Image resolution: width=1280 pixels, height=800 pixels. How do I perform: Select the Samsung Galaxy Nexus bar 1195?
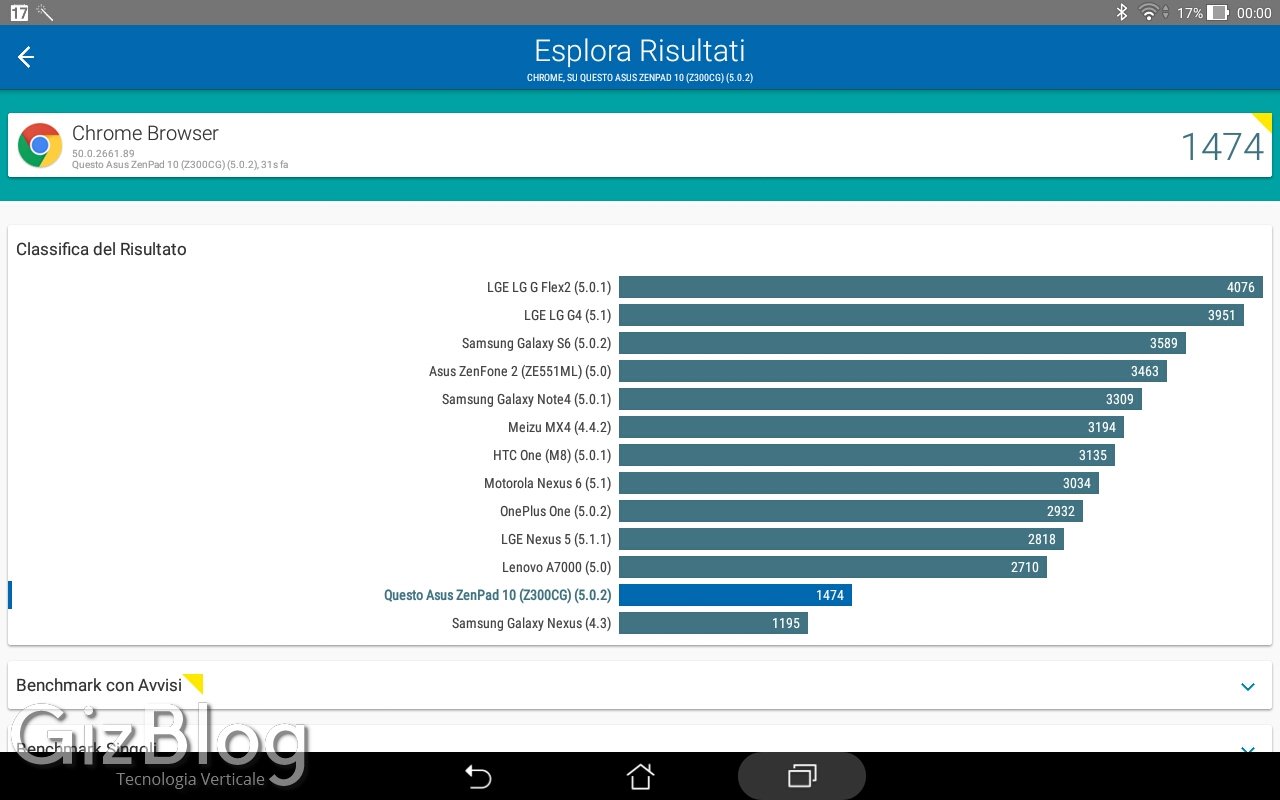click(713, 623)
